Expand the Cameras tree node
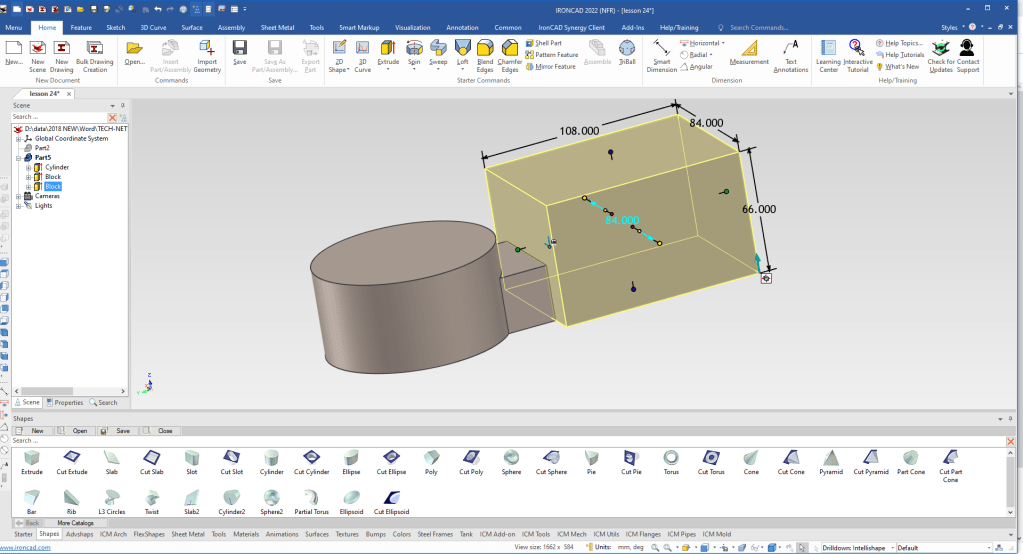 tap(19, 196)
